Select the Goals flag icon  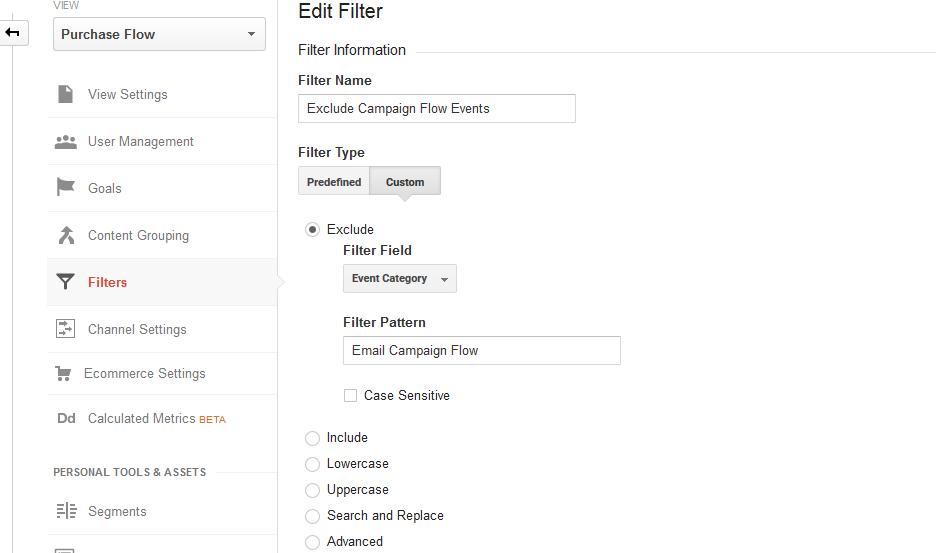tap(66, 188)
